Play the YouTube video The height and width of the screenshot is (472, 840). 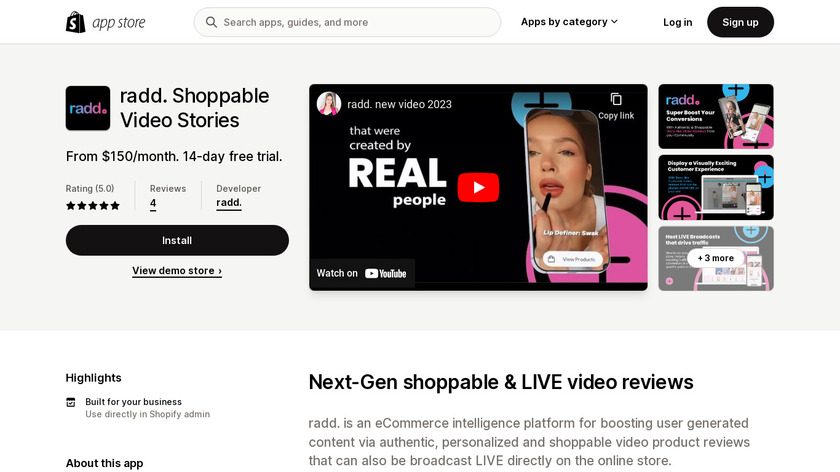click(478, 187)
